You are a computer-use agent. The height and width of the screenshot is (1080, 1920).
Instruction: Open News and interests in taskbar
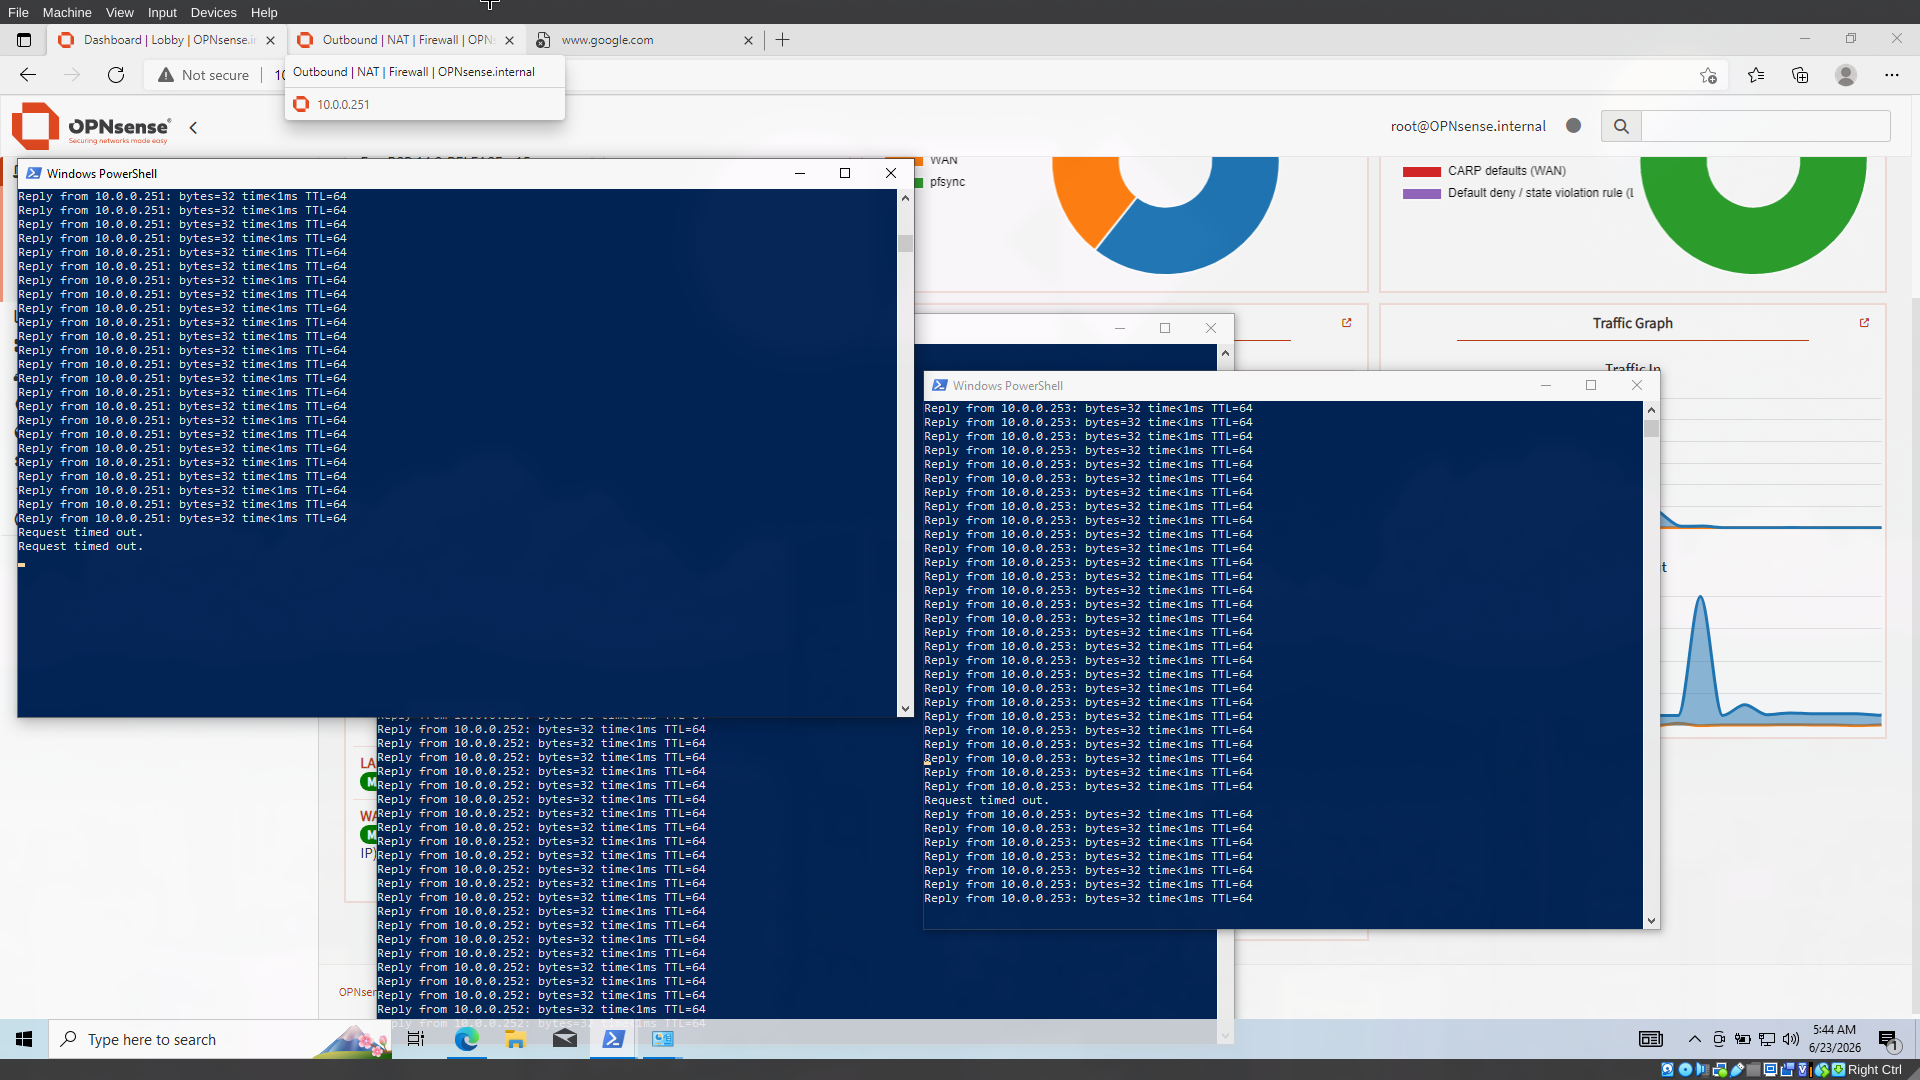1651,1040
